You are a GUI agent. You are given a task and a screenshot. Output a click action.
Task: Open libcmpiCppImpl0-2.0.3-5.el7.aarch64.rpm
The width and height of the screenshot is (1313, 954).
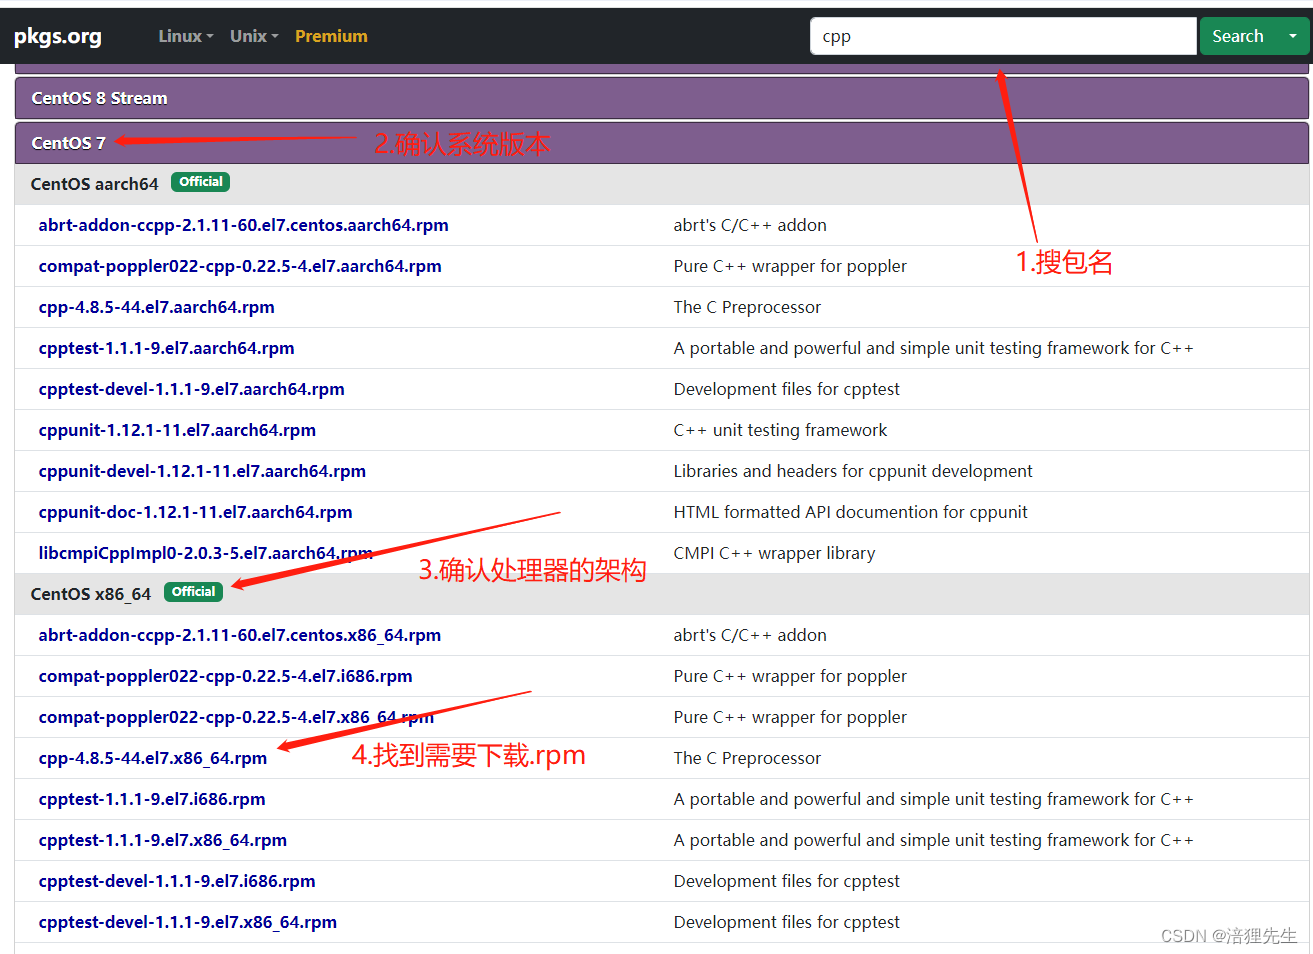205,553
